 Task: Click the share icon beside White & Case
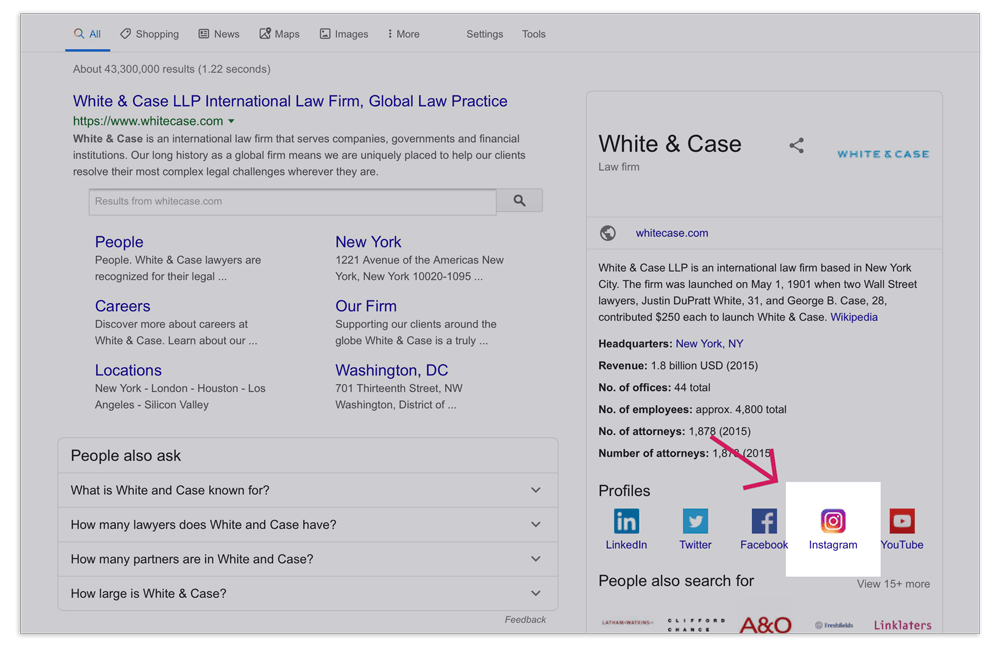[796, 145]
